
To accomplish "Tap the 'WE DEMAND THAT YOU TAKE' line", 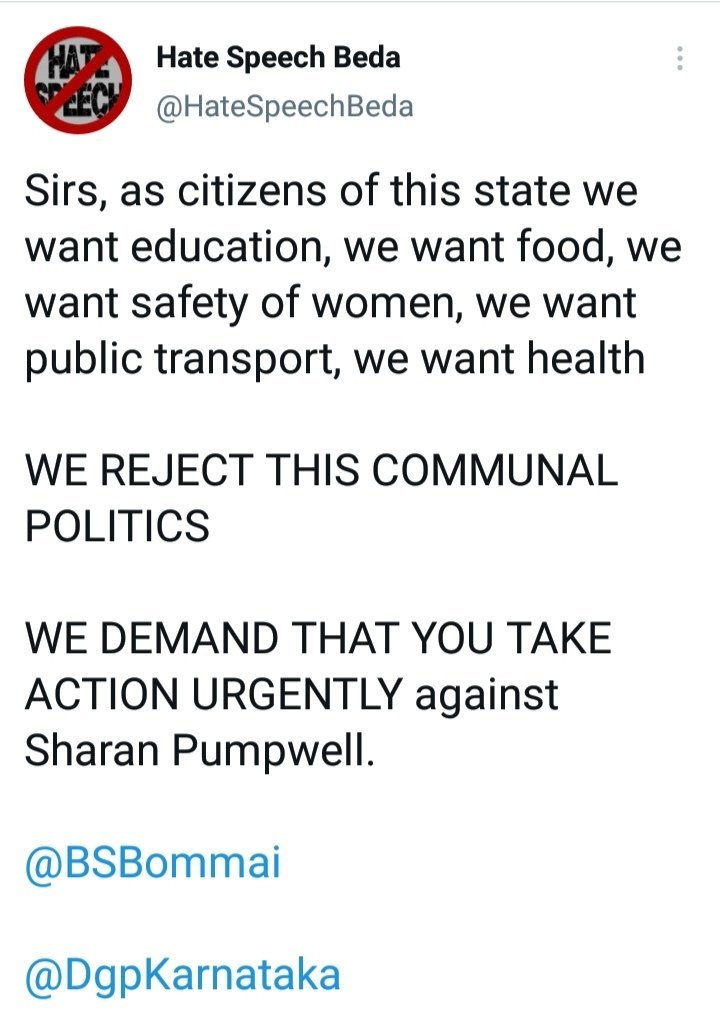I will tap(317, 638).
